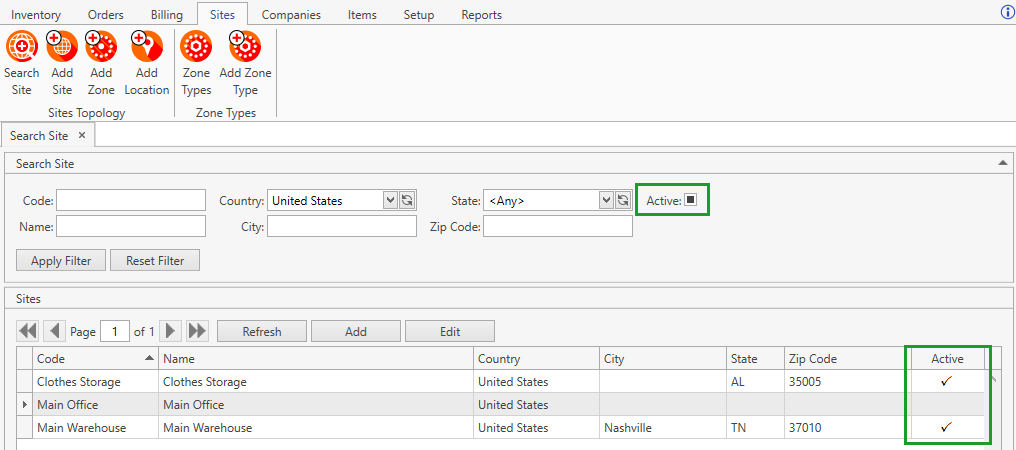Click the Code input field
Screen dimensions: 1016x450
[x=131, y=200]
